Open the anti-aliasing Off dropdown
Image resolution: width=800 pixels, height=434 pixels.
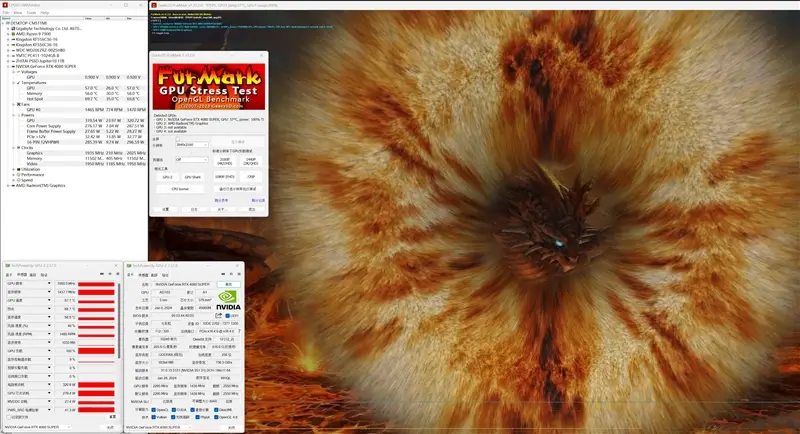[191, 160]
